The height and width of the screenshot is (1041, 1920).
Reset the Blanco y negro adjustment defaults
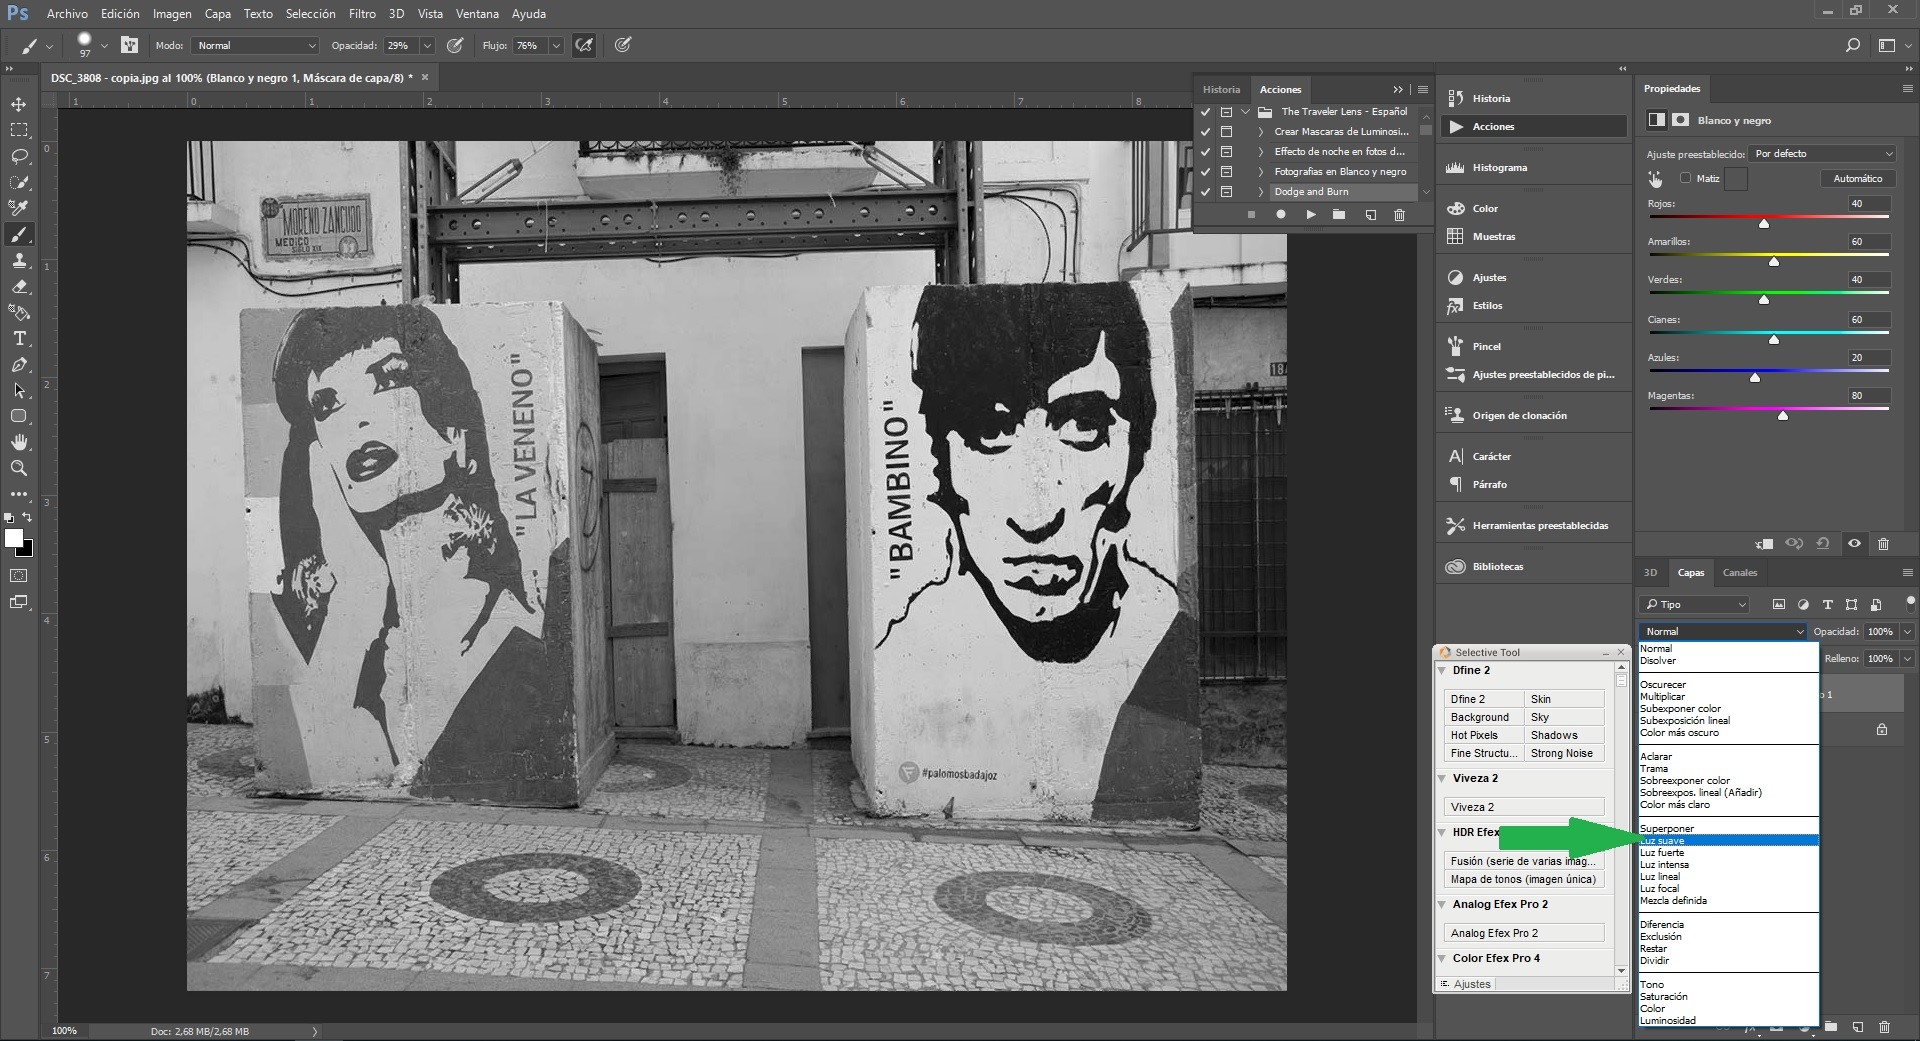(x=1823, y=544)
